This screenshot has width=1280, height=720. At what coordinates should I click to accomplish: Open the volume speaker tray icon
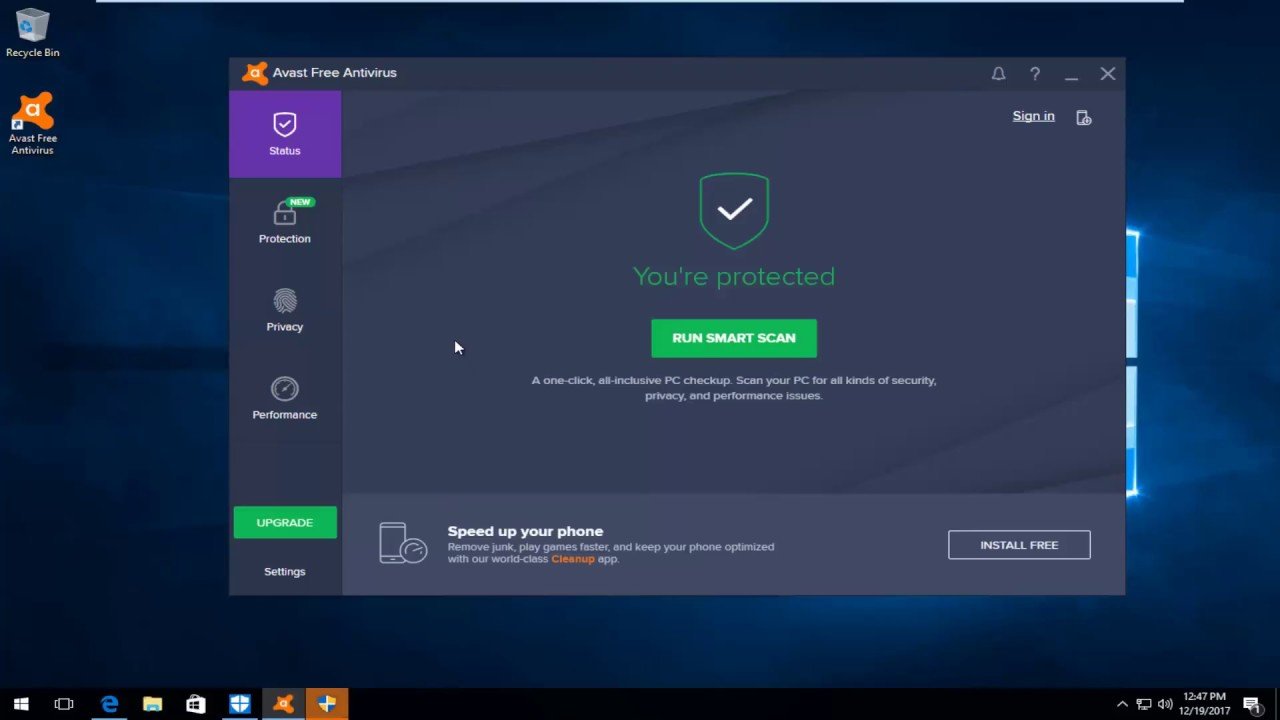click(1165, 704)
